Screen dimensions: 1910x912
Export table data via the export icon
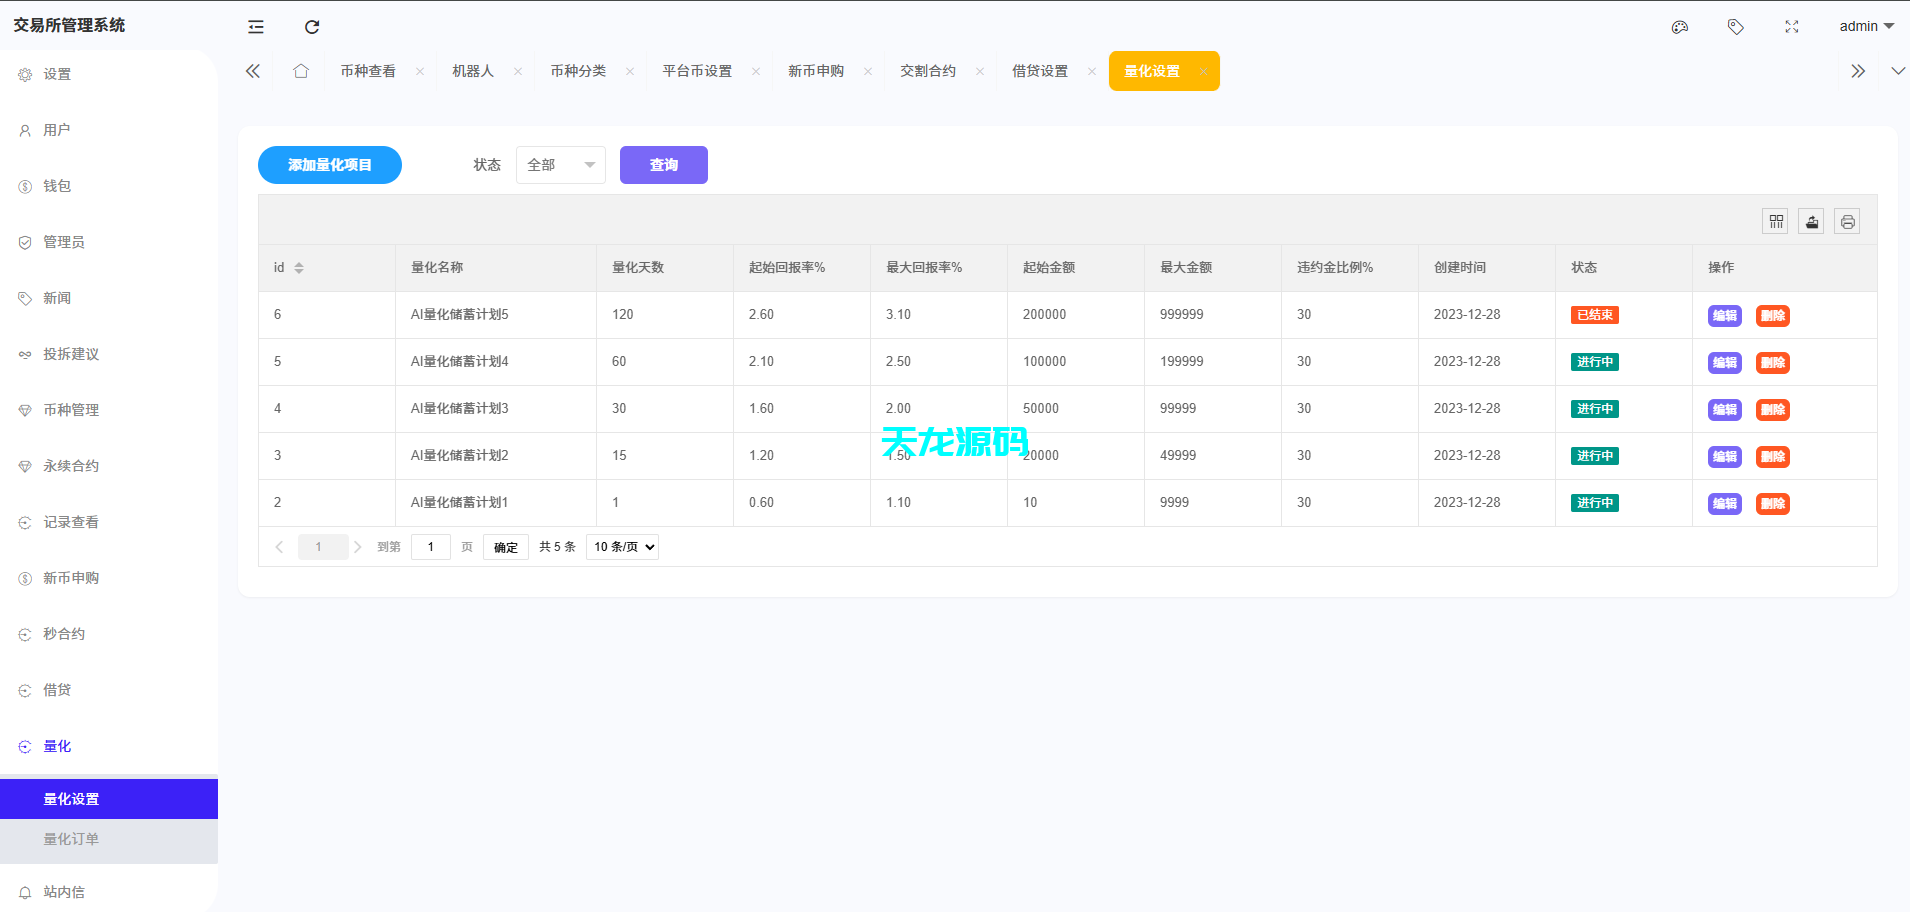[1811, 221]
